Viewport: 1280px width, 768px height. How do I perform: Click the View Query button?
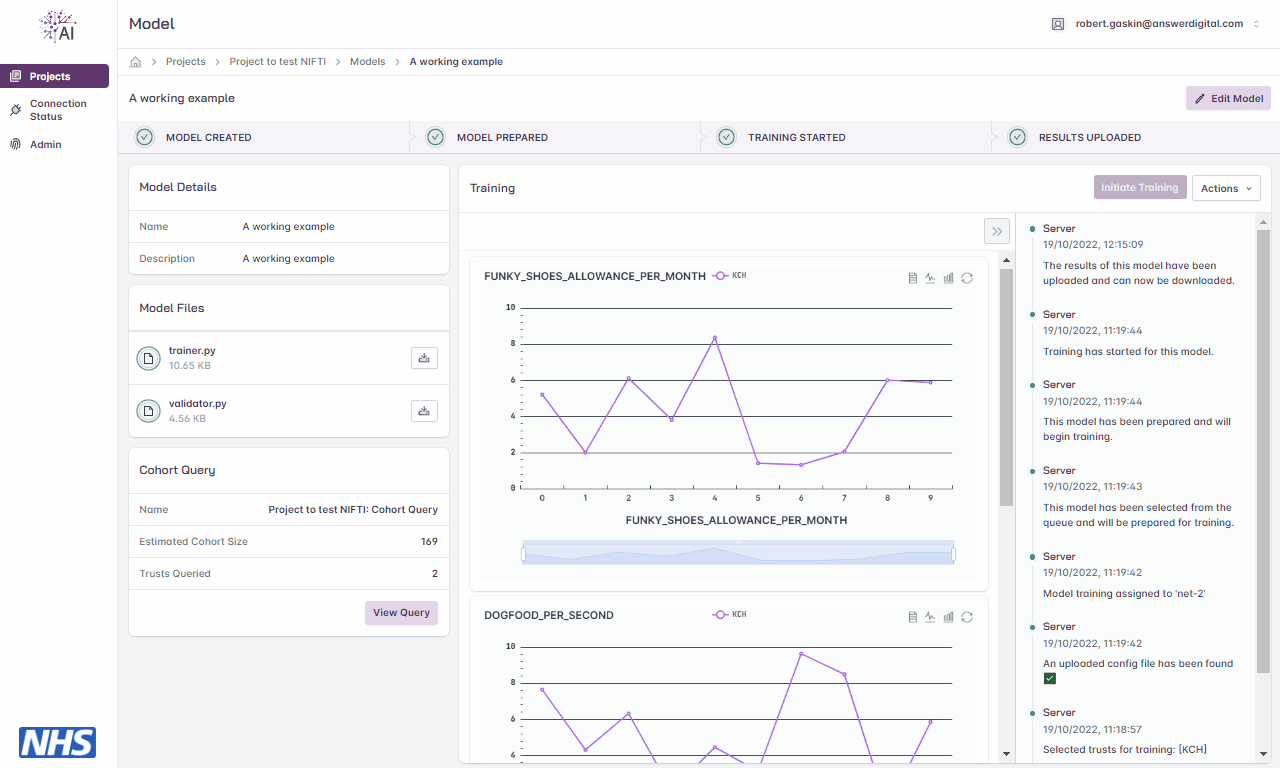(x=401, y=613)
